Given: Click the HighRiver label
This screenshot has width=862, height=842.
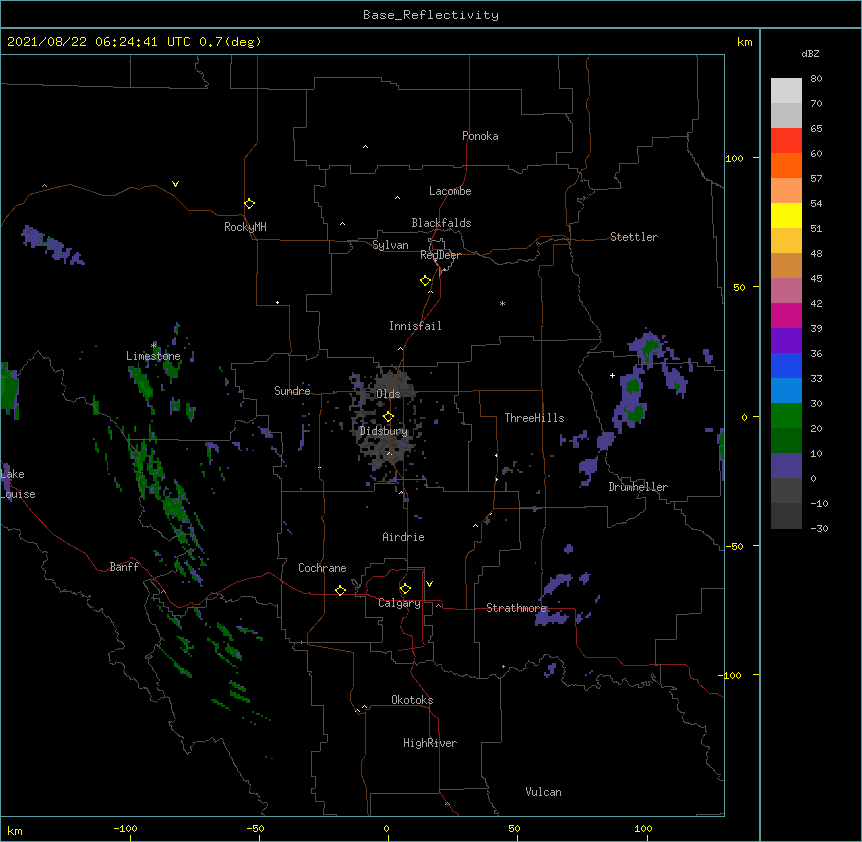Looking at the screenshot, I should [x=430, y=743].
